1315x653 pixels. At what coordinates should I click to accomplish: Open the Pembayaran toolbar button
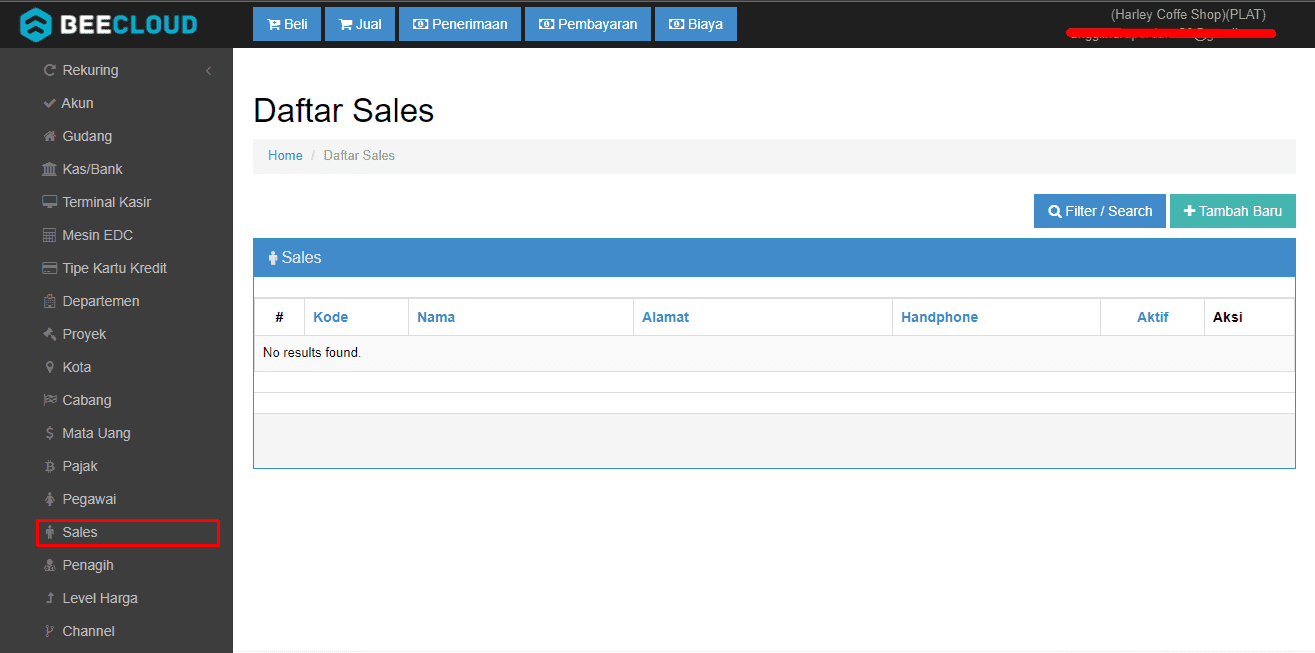tap(588, 24)
